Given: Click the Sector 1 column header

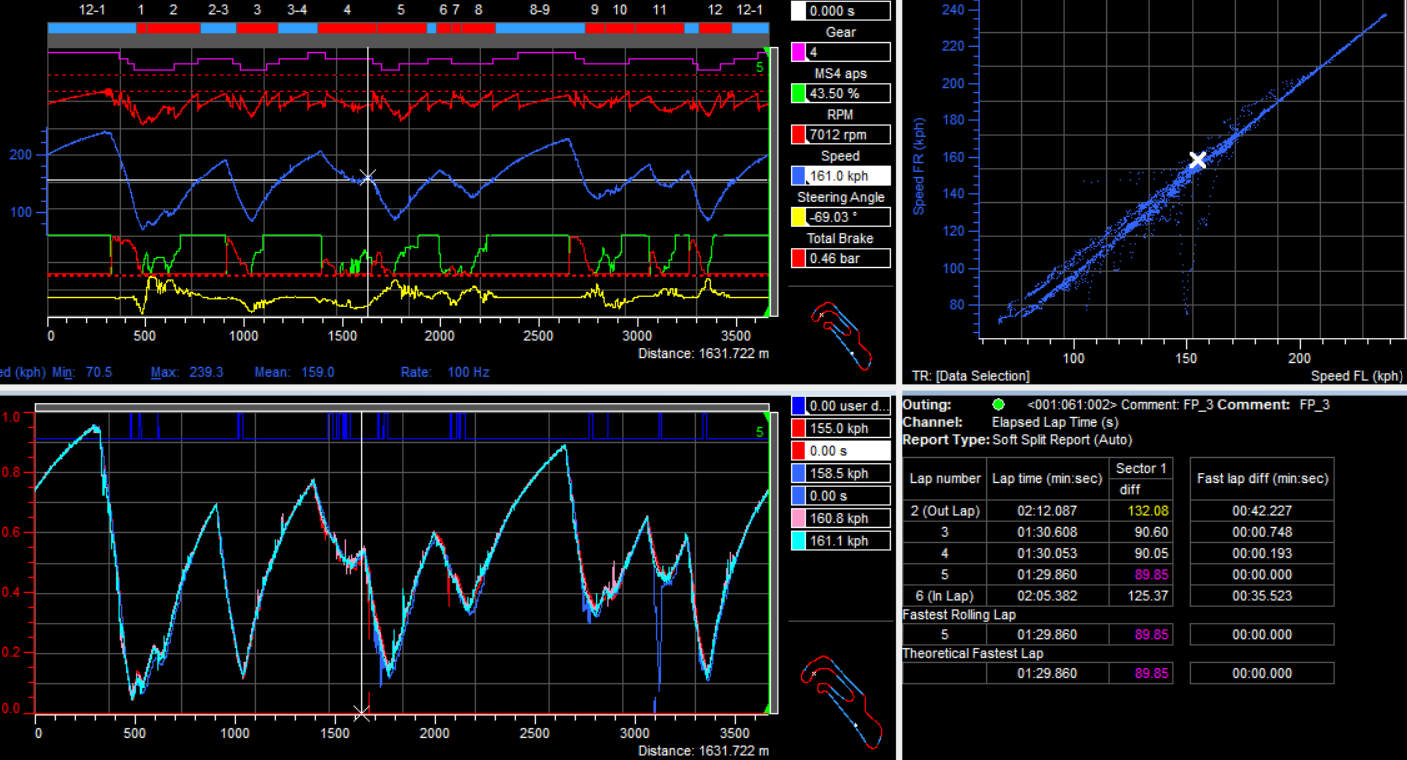Looking at the screenshot, I should click(1141, 468).
